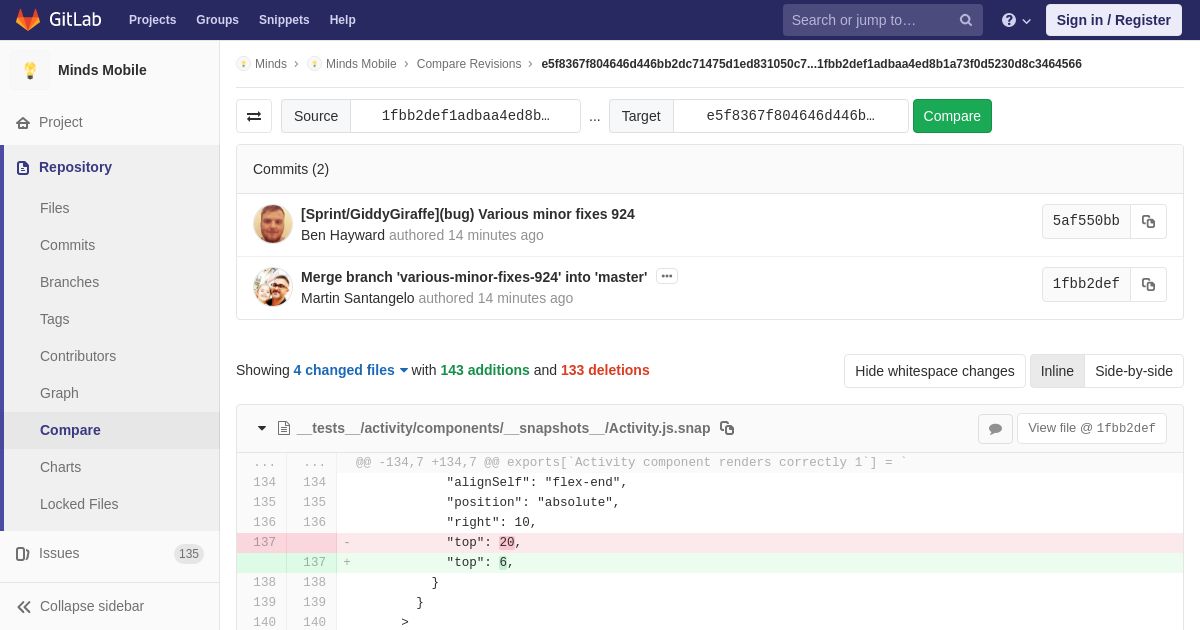
Task: Click the search magnifier icon
Action: 965,20
